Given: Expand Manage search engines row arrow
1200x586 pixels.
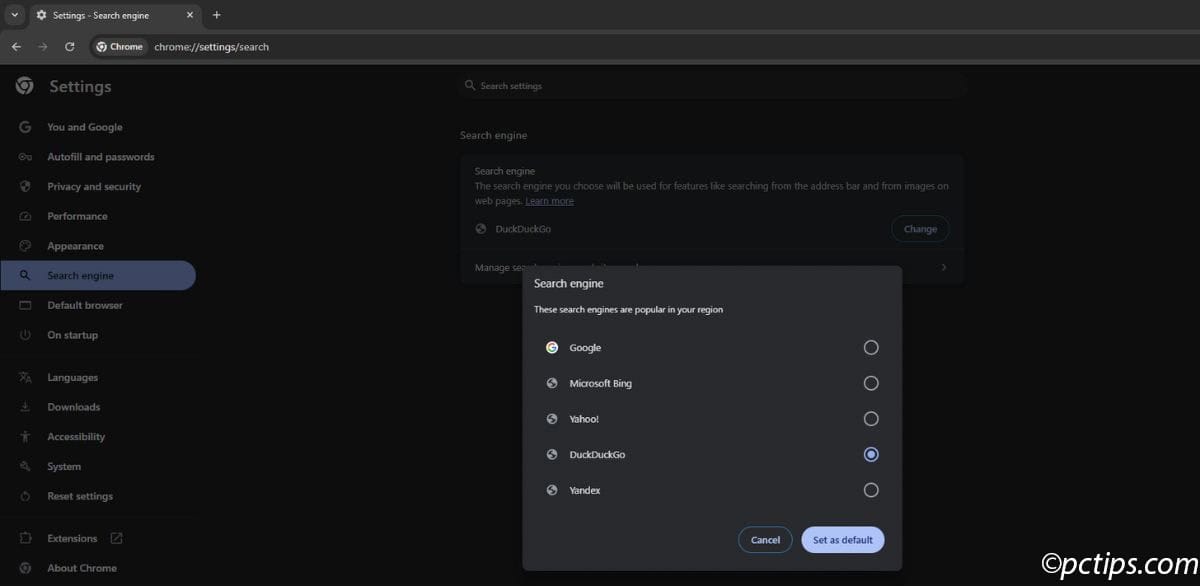Looking at the screenshot, I should point(944,268).
